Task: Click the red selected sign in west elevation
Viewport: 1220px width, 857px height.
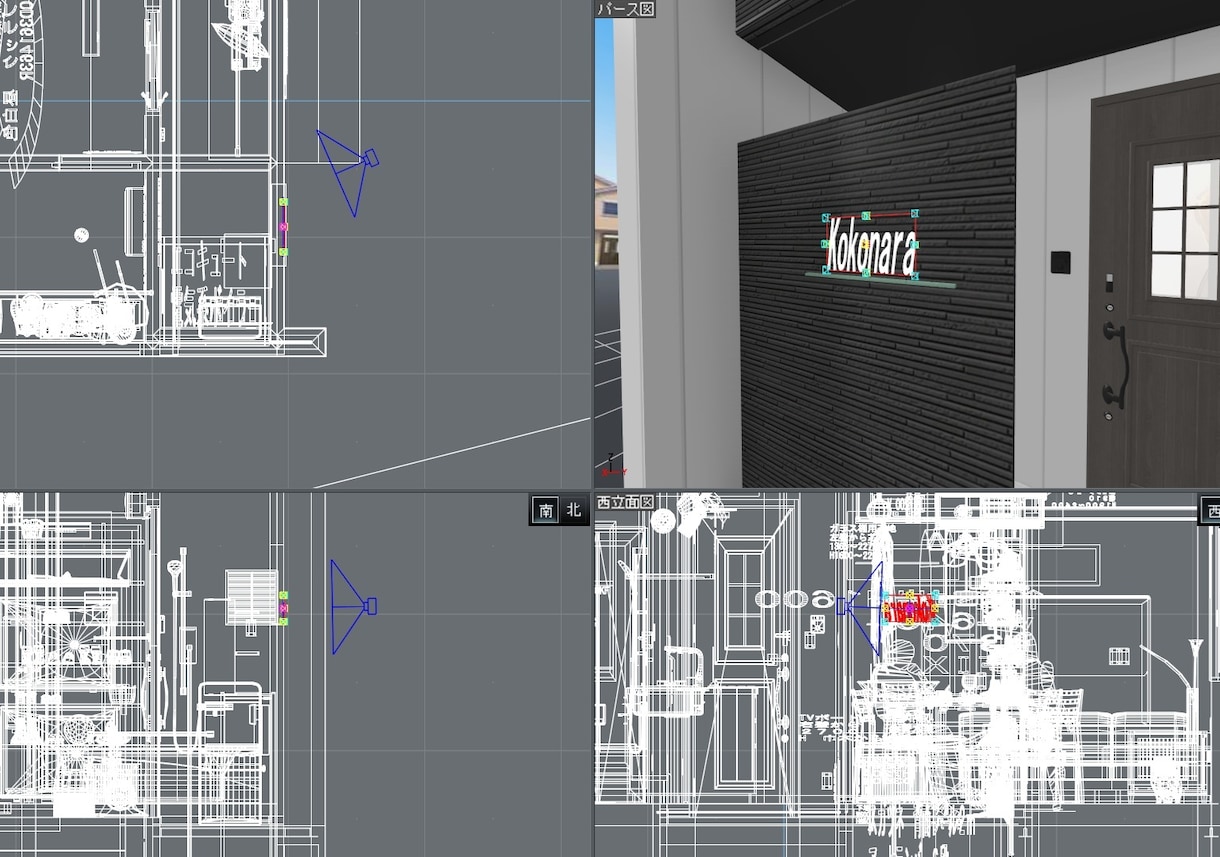Action: tap(910, 608)
